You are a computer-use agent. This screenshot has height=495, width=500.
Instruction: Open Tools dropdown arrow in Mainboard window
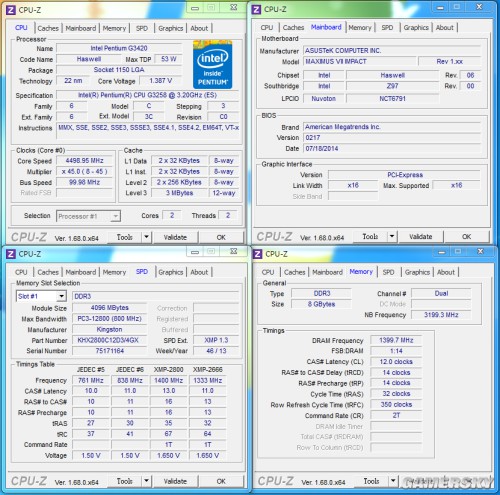point(392,237)
